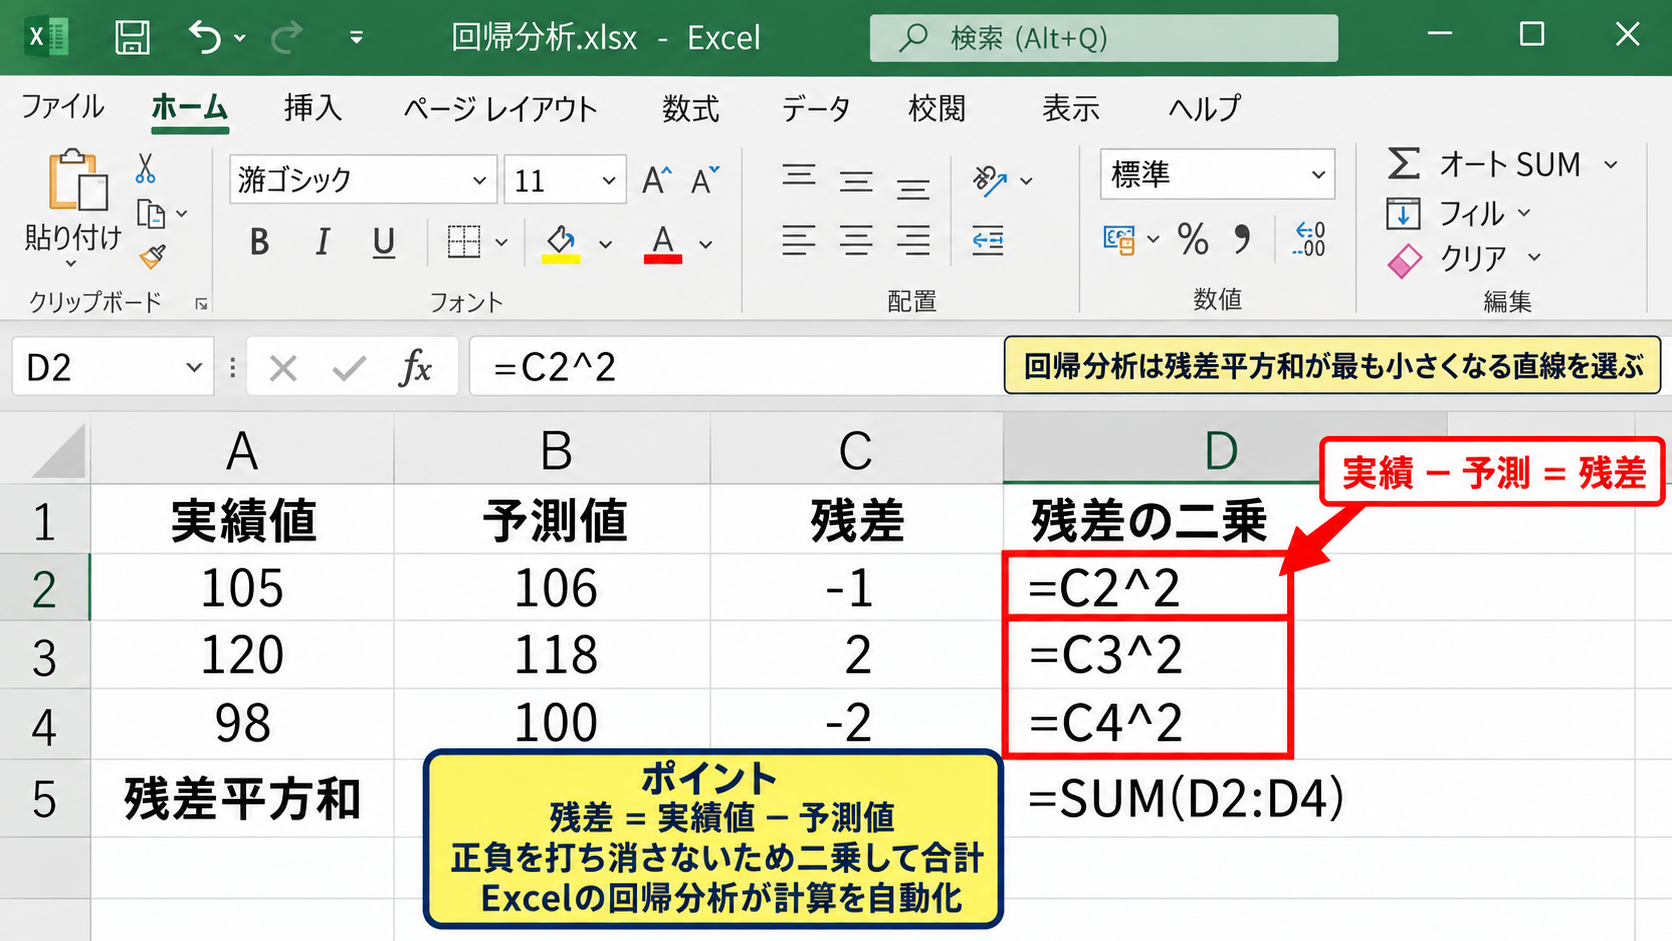Click the search box (Alt+Q)
The height and width of the screenshot is (941, 1672).
1104,38
